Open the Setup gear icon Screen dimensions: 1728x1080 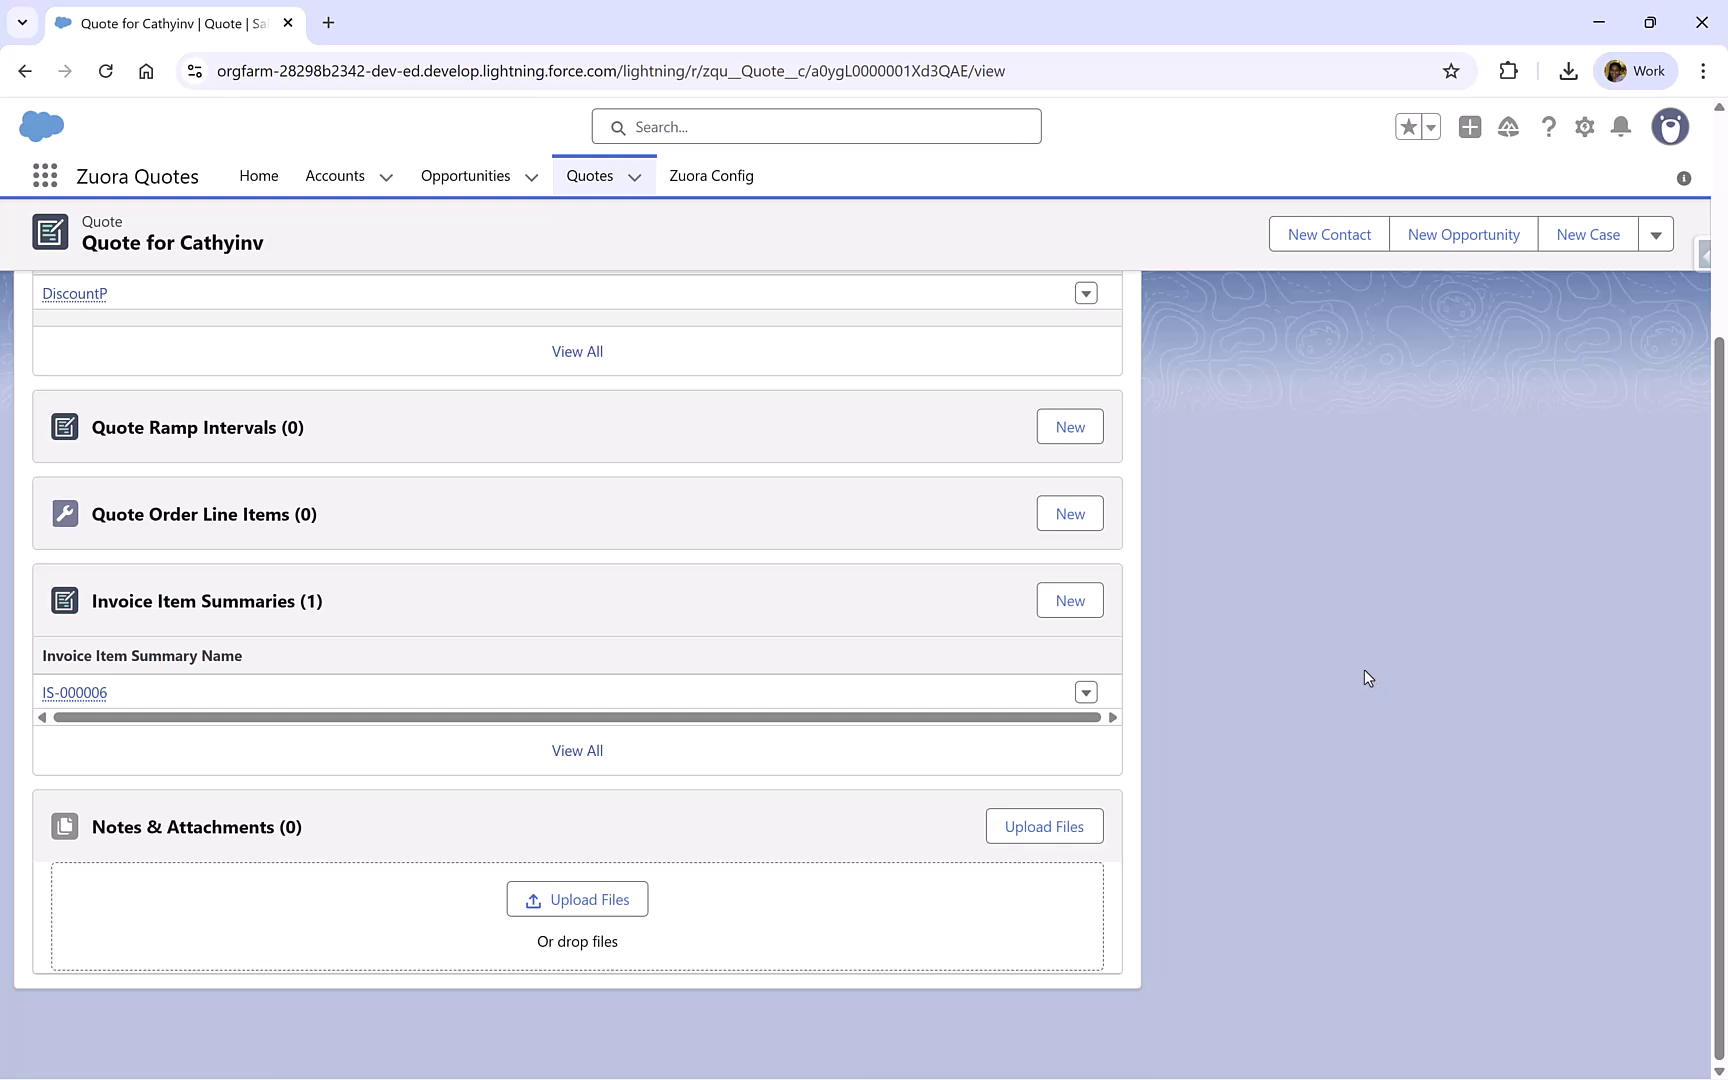[1585, 126]
